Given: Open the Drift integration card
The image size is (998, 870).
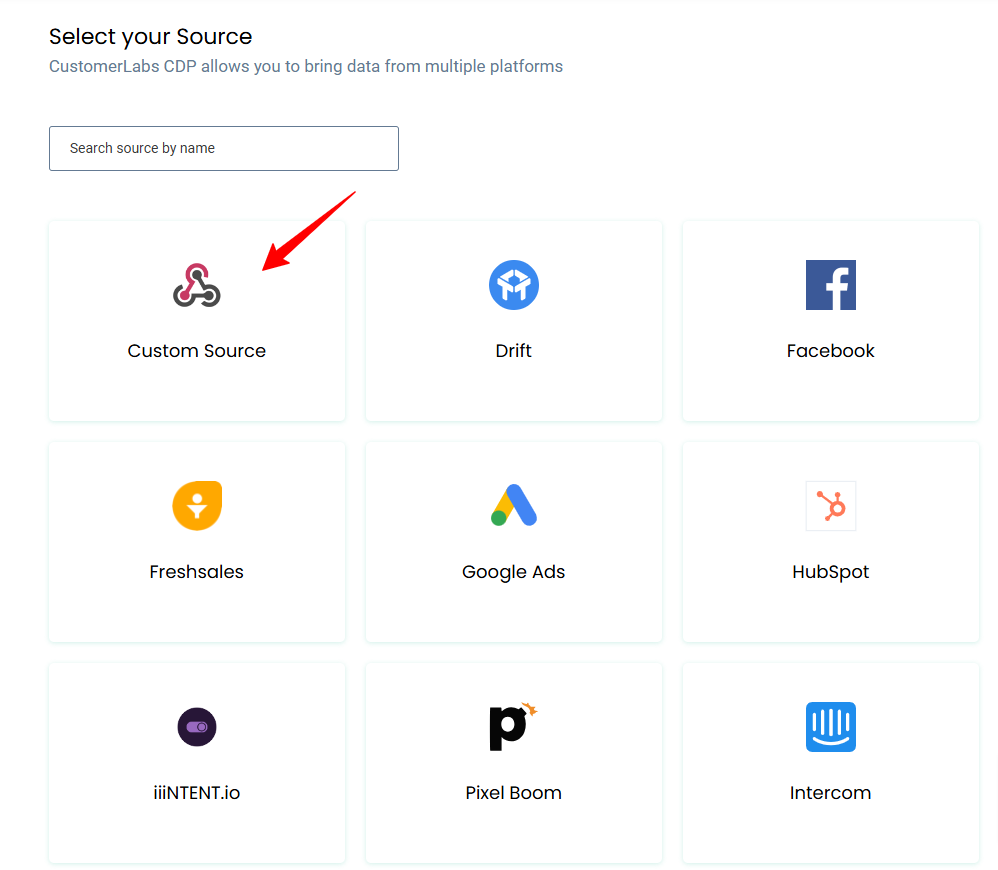Looking at the screenshot, I should (x=513, y=320).
